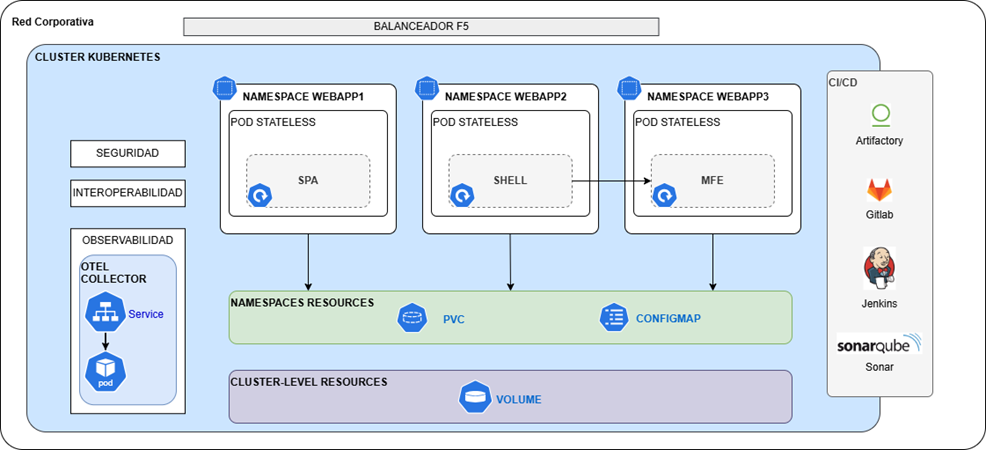The image size is (986, 450).
Task: Select the ConfigMap icon
Action: [x=613, y=319]
